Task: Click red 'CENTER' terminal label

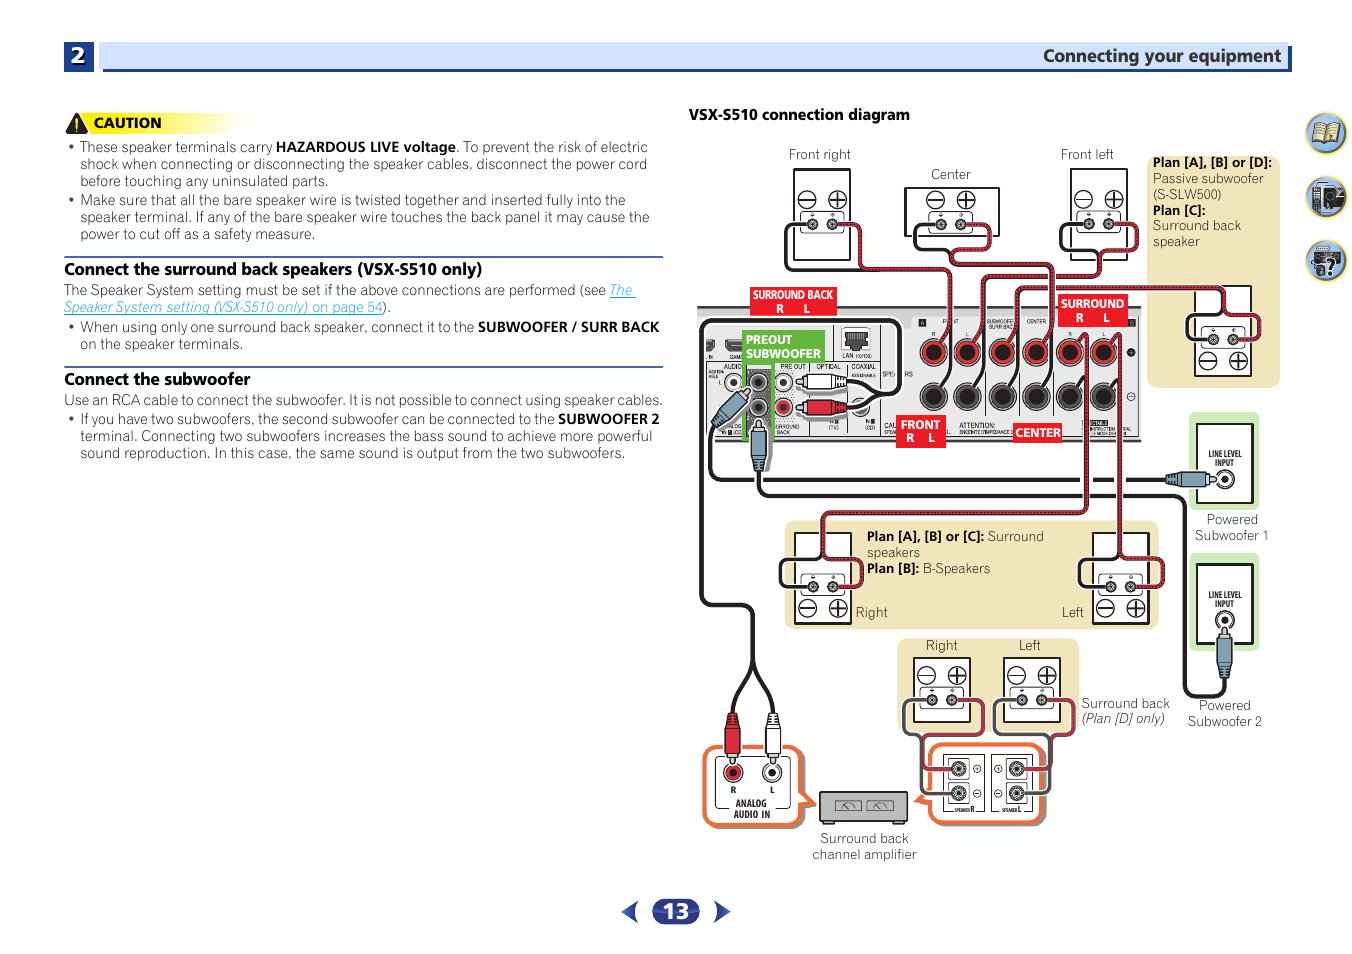Action: click(1038, 433)
